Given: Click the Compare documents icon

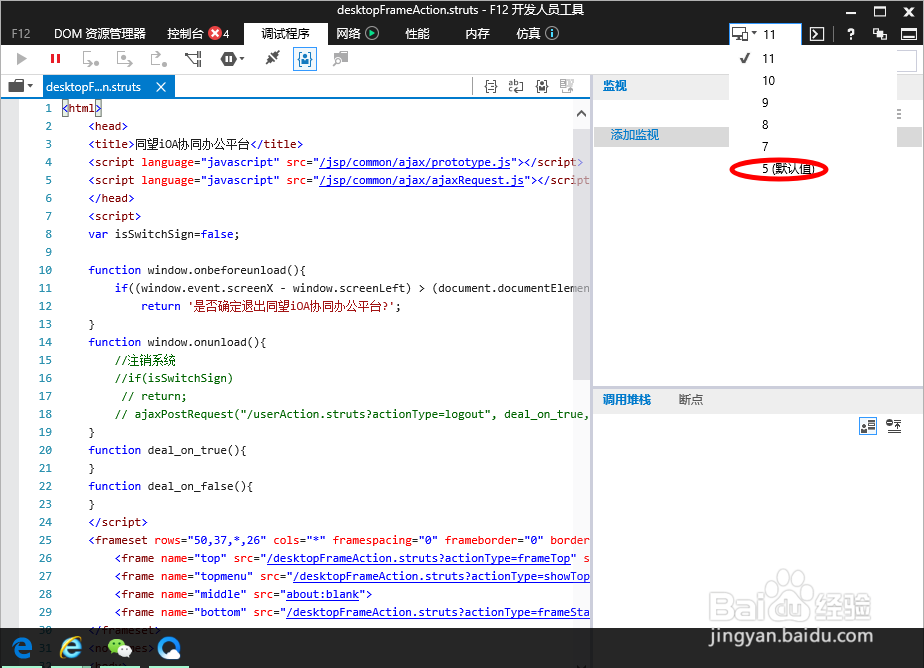Looking at the screenshot, I should 567,87.
